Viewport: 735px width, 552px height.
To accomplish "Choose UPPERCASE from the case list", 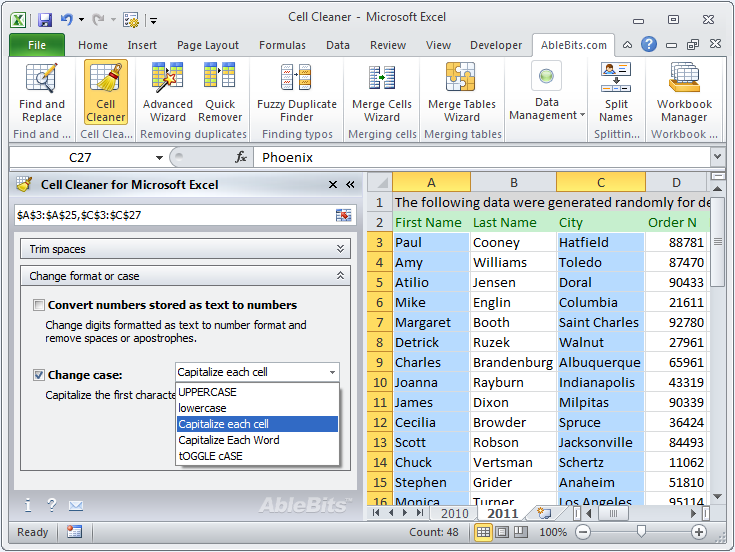I will [x=257, y=392].
